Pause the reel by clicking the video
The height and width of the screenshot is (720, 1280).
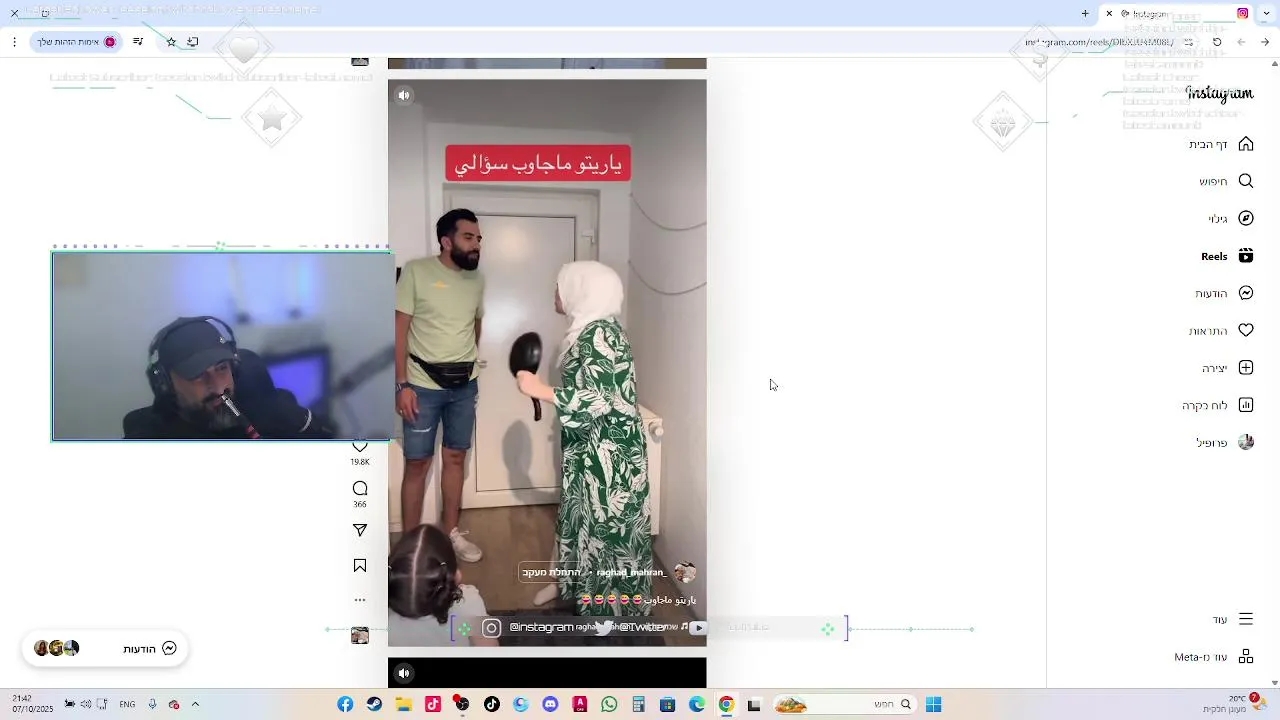[547, 363]
